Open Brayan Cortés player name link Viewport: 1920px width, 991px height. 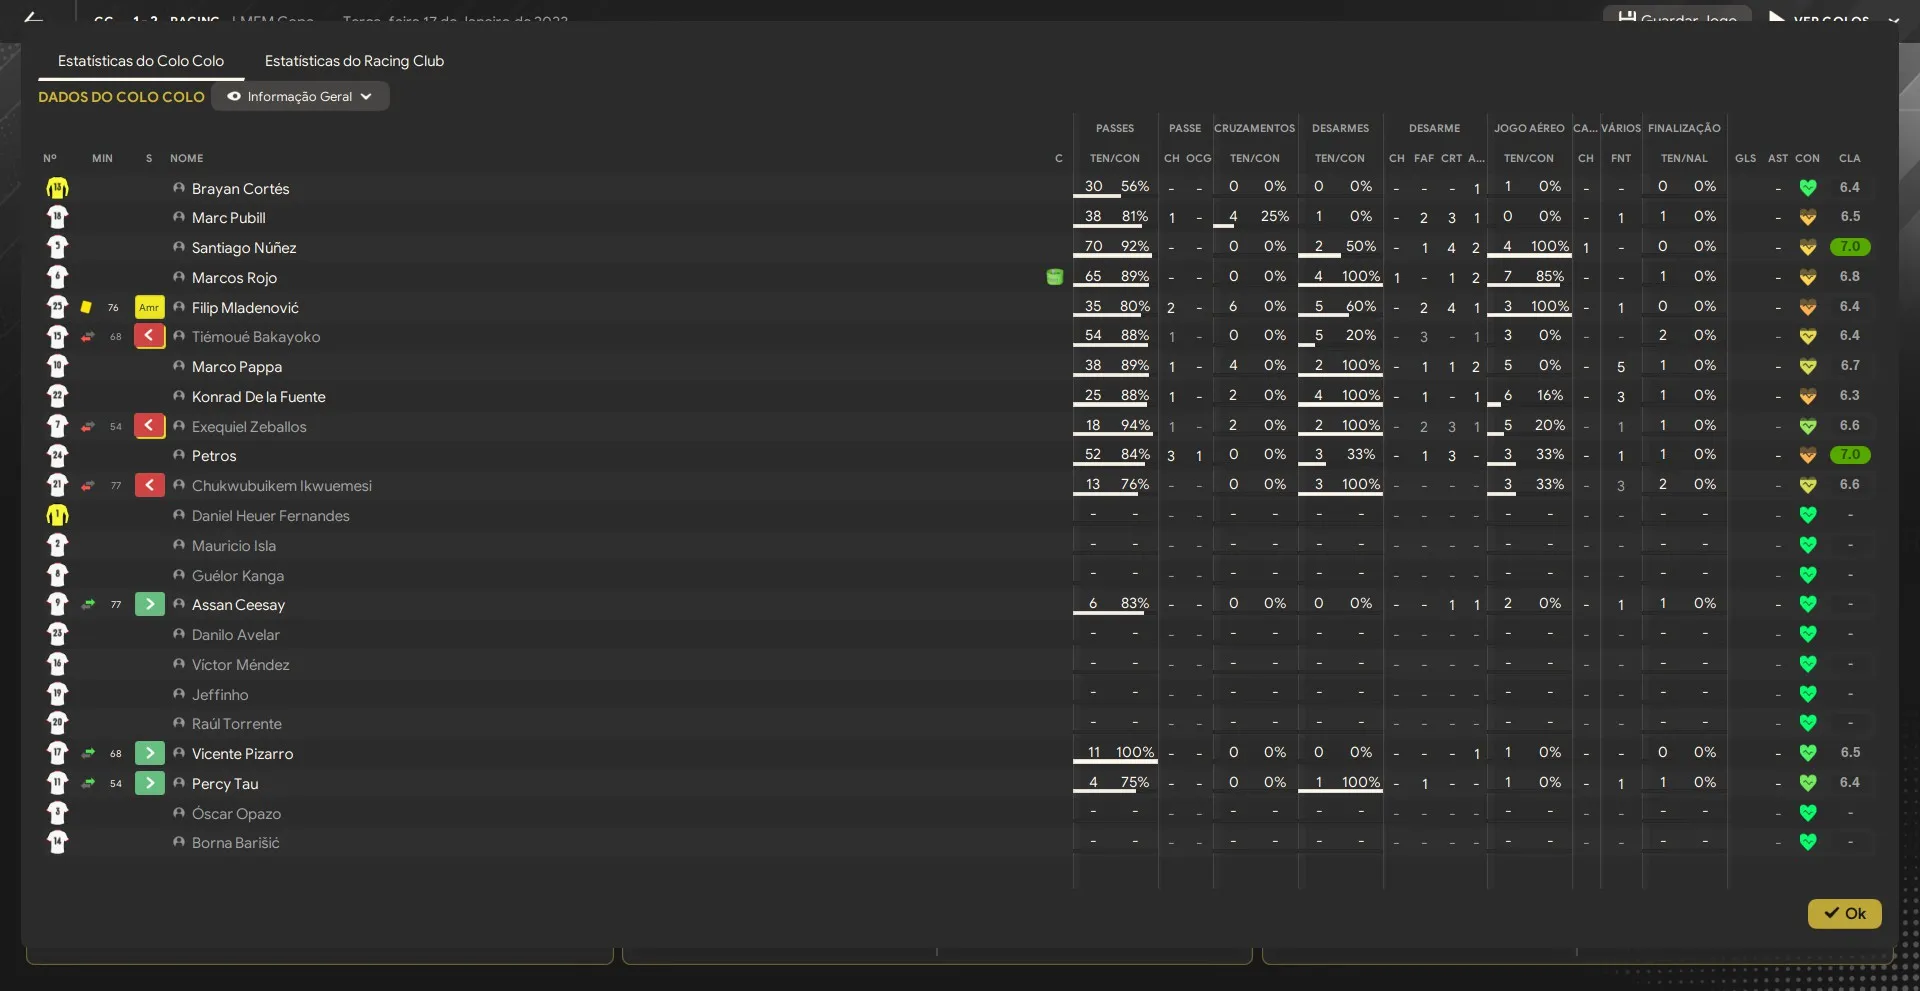[240, 189]
